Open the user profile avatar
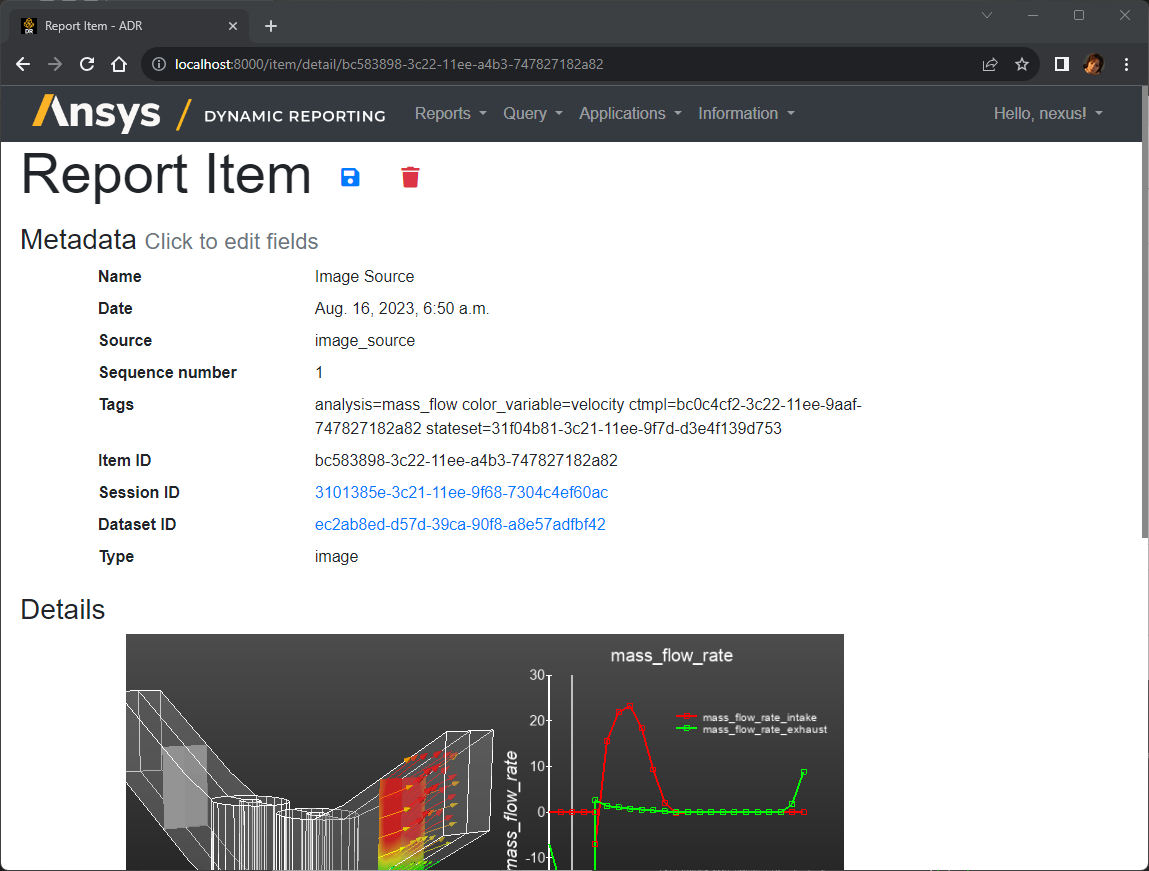Screen dimensions: 1149x871 click(x=1094, y=64)
